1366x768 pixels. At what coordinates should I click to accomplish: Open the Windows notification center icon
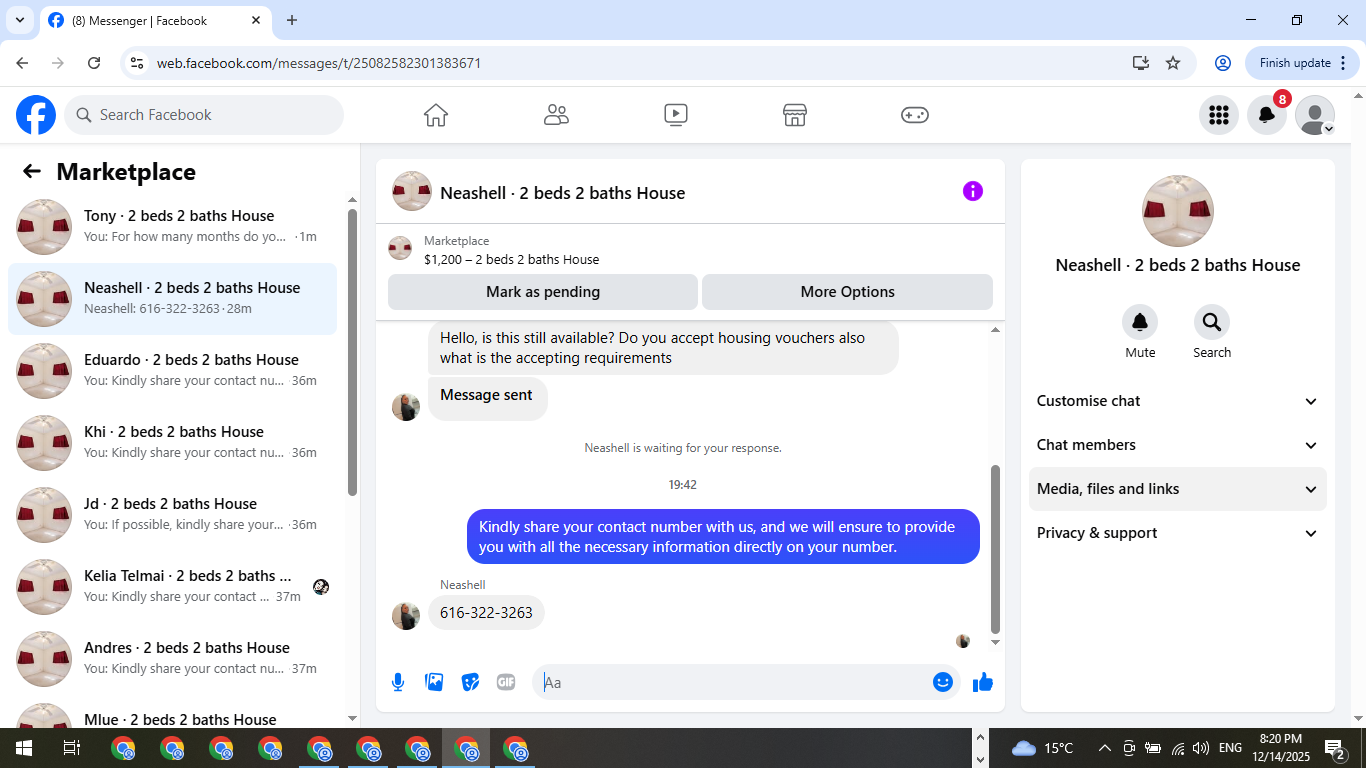pos(1336,748)
